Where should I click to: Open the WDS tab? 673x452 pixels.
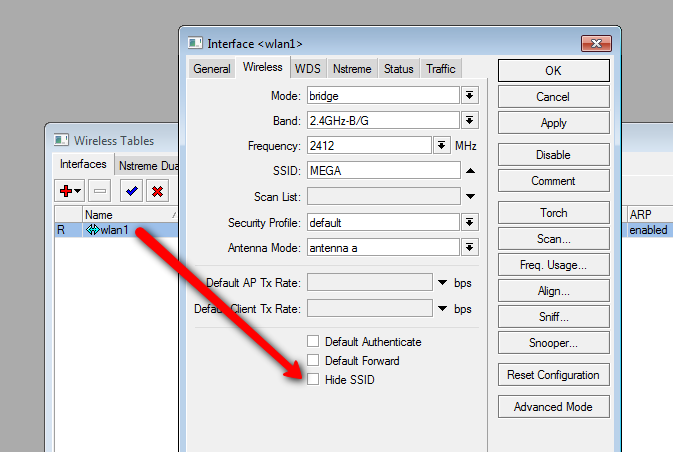point(307,69)
